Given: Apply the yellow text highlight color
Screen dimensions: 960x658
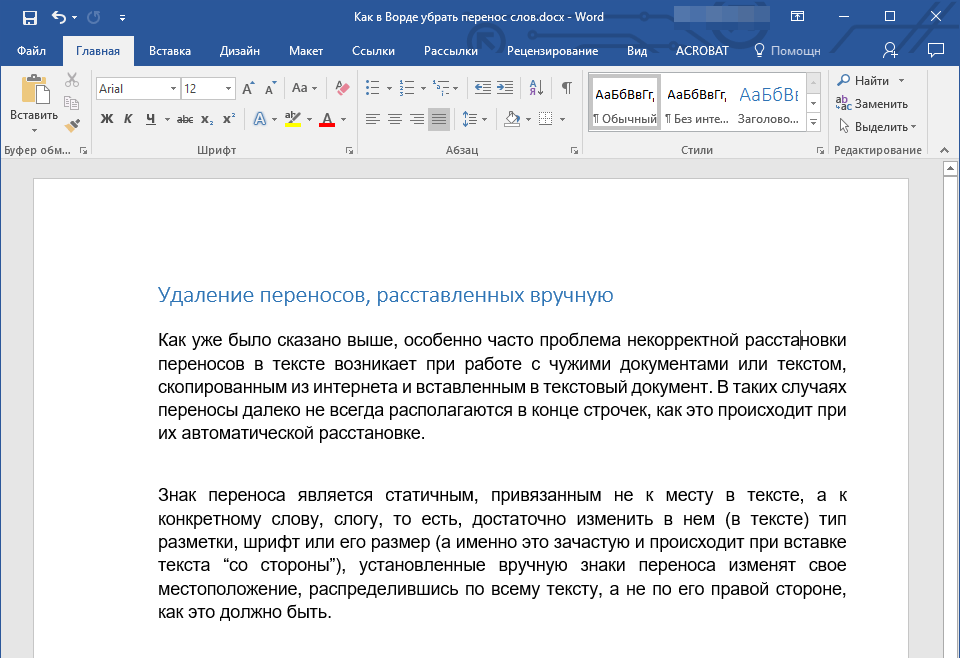Looking at the screenshot, I should point(292,120).
